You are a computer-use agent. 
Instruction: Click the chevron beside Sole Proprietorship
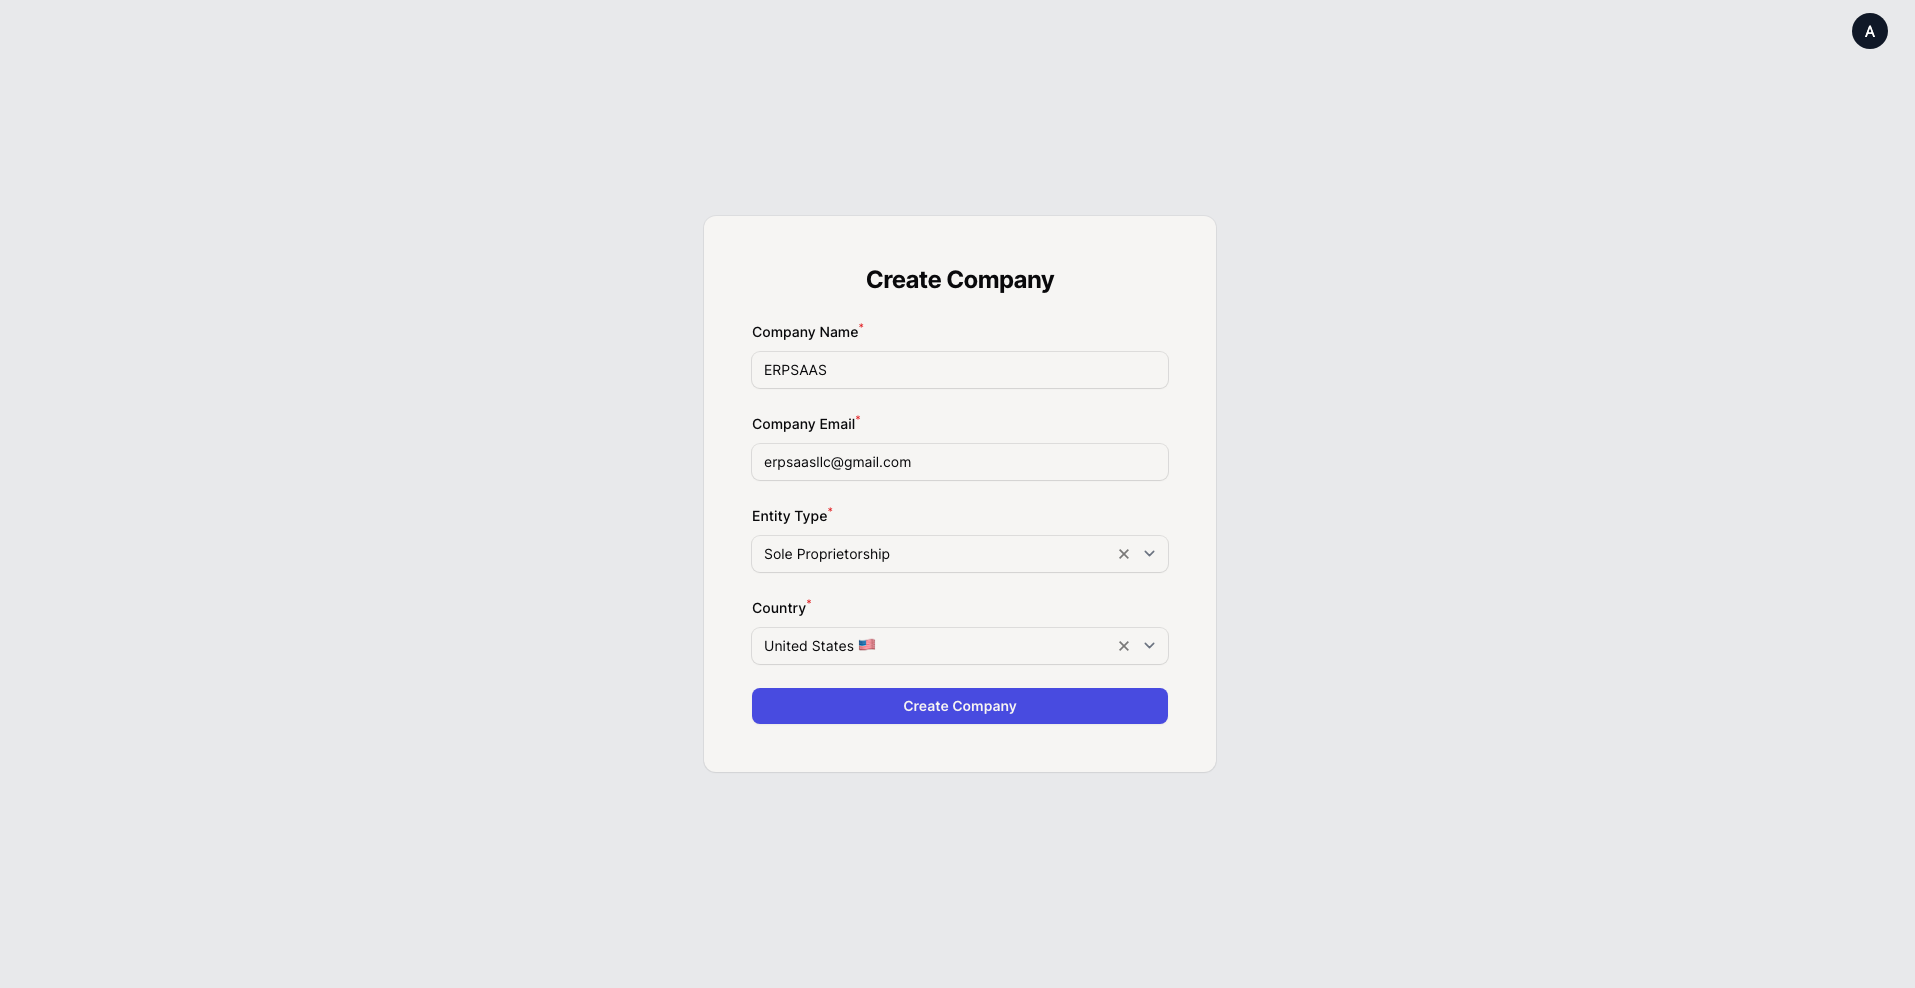coord(1148,553)
